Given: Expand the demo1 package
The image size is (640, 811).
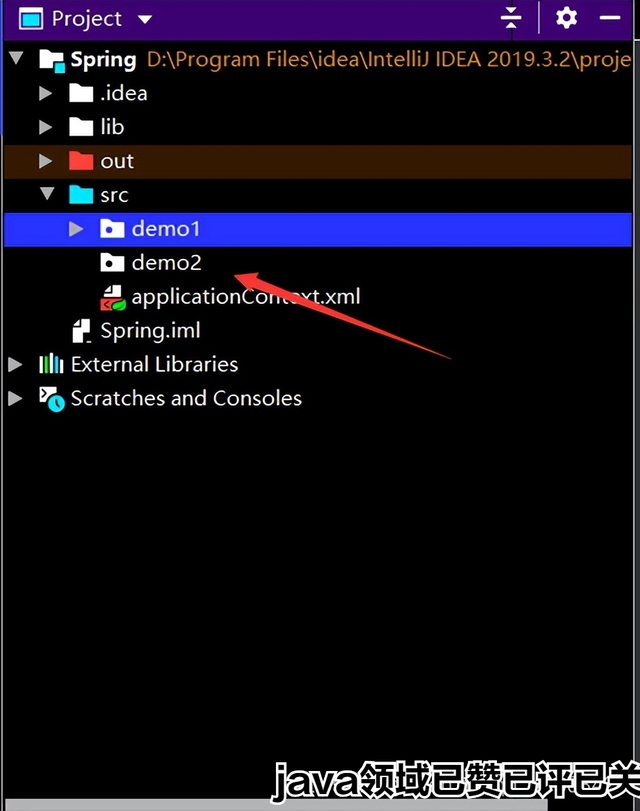Looking at the screenshot, I should click(x=76, y=229).
